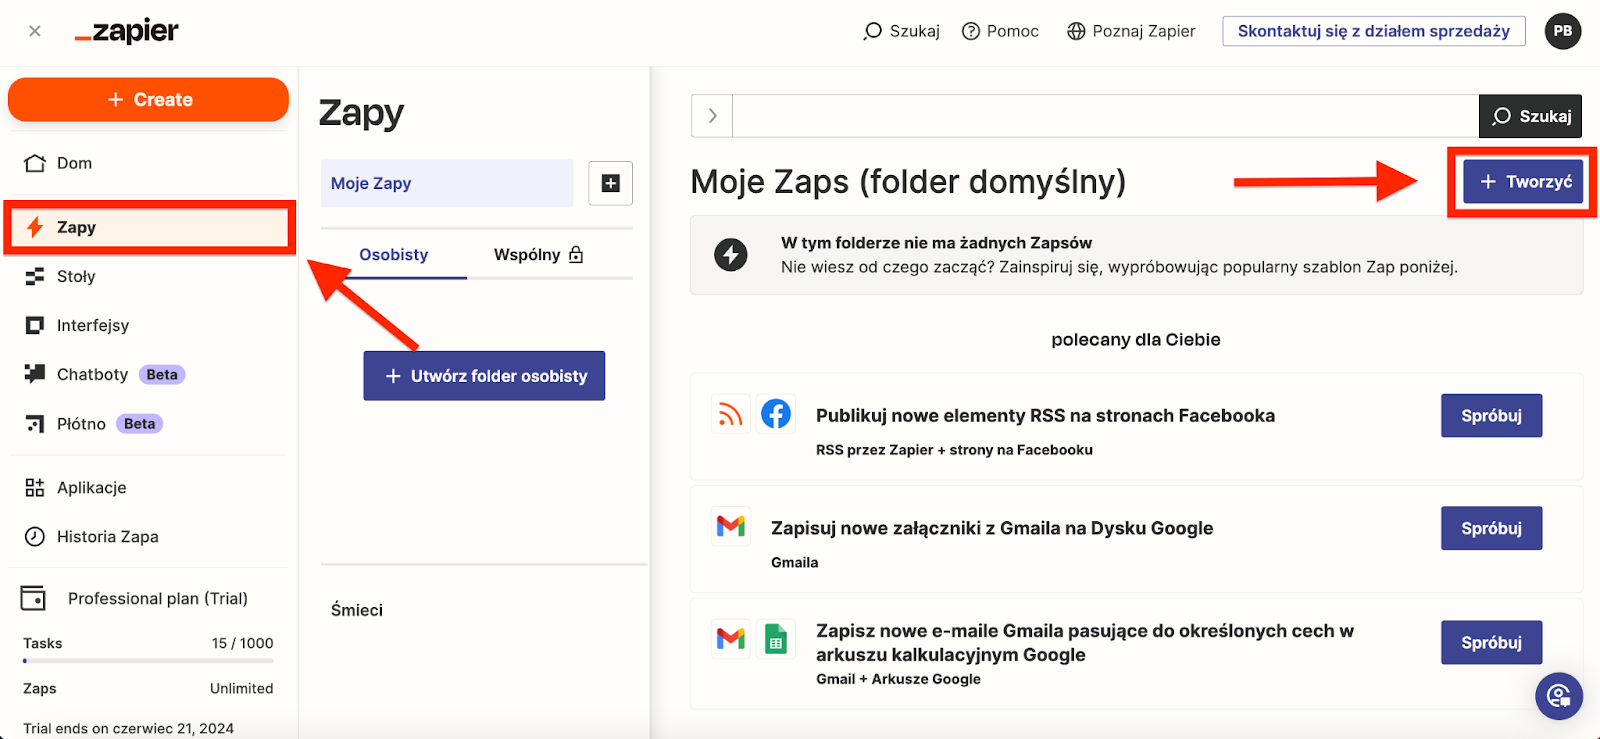Image resolution: width=1600 pixels, height=739 pixels.
Task: Click Gmail icon on Google Sheets template
Action: [x=731, y=638]
